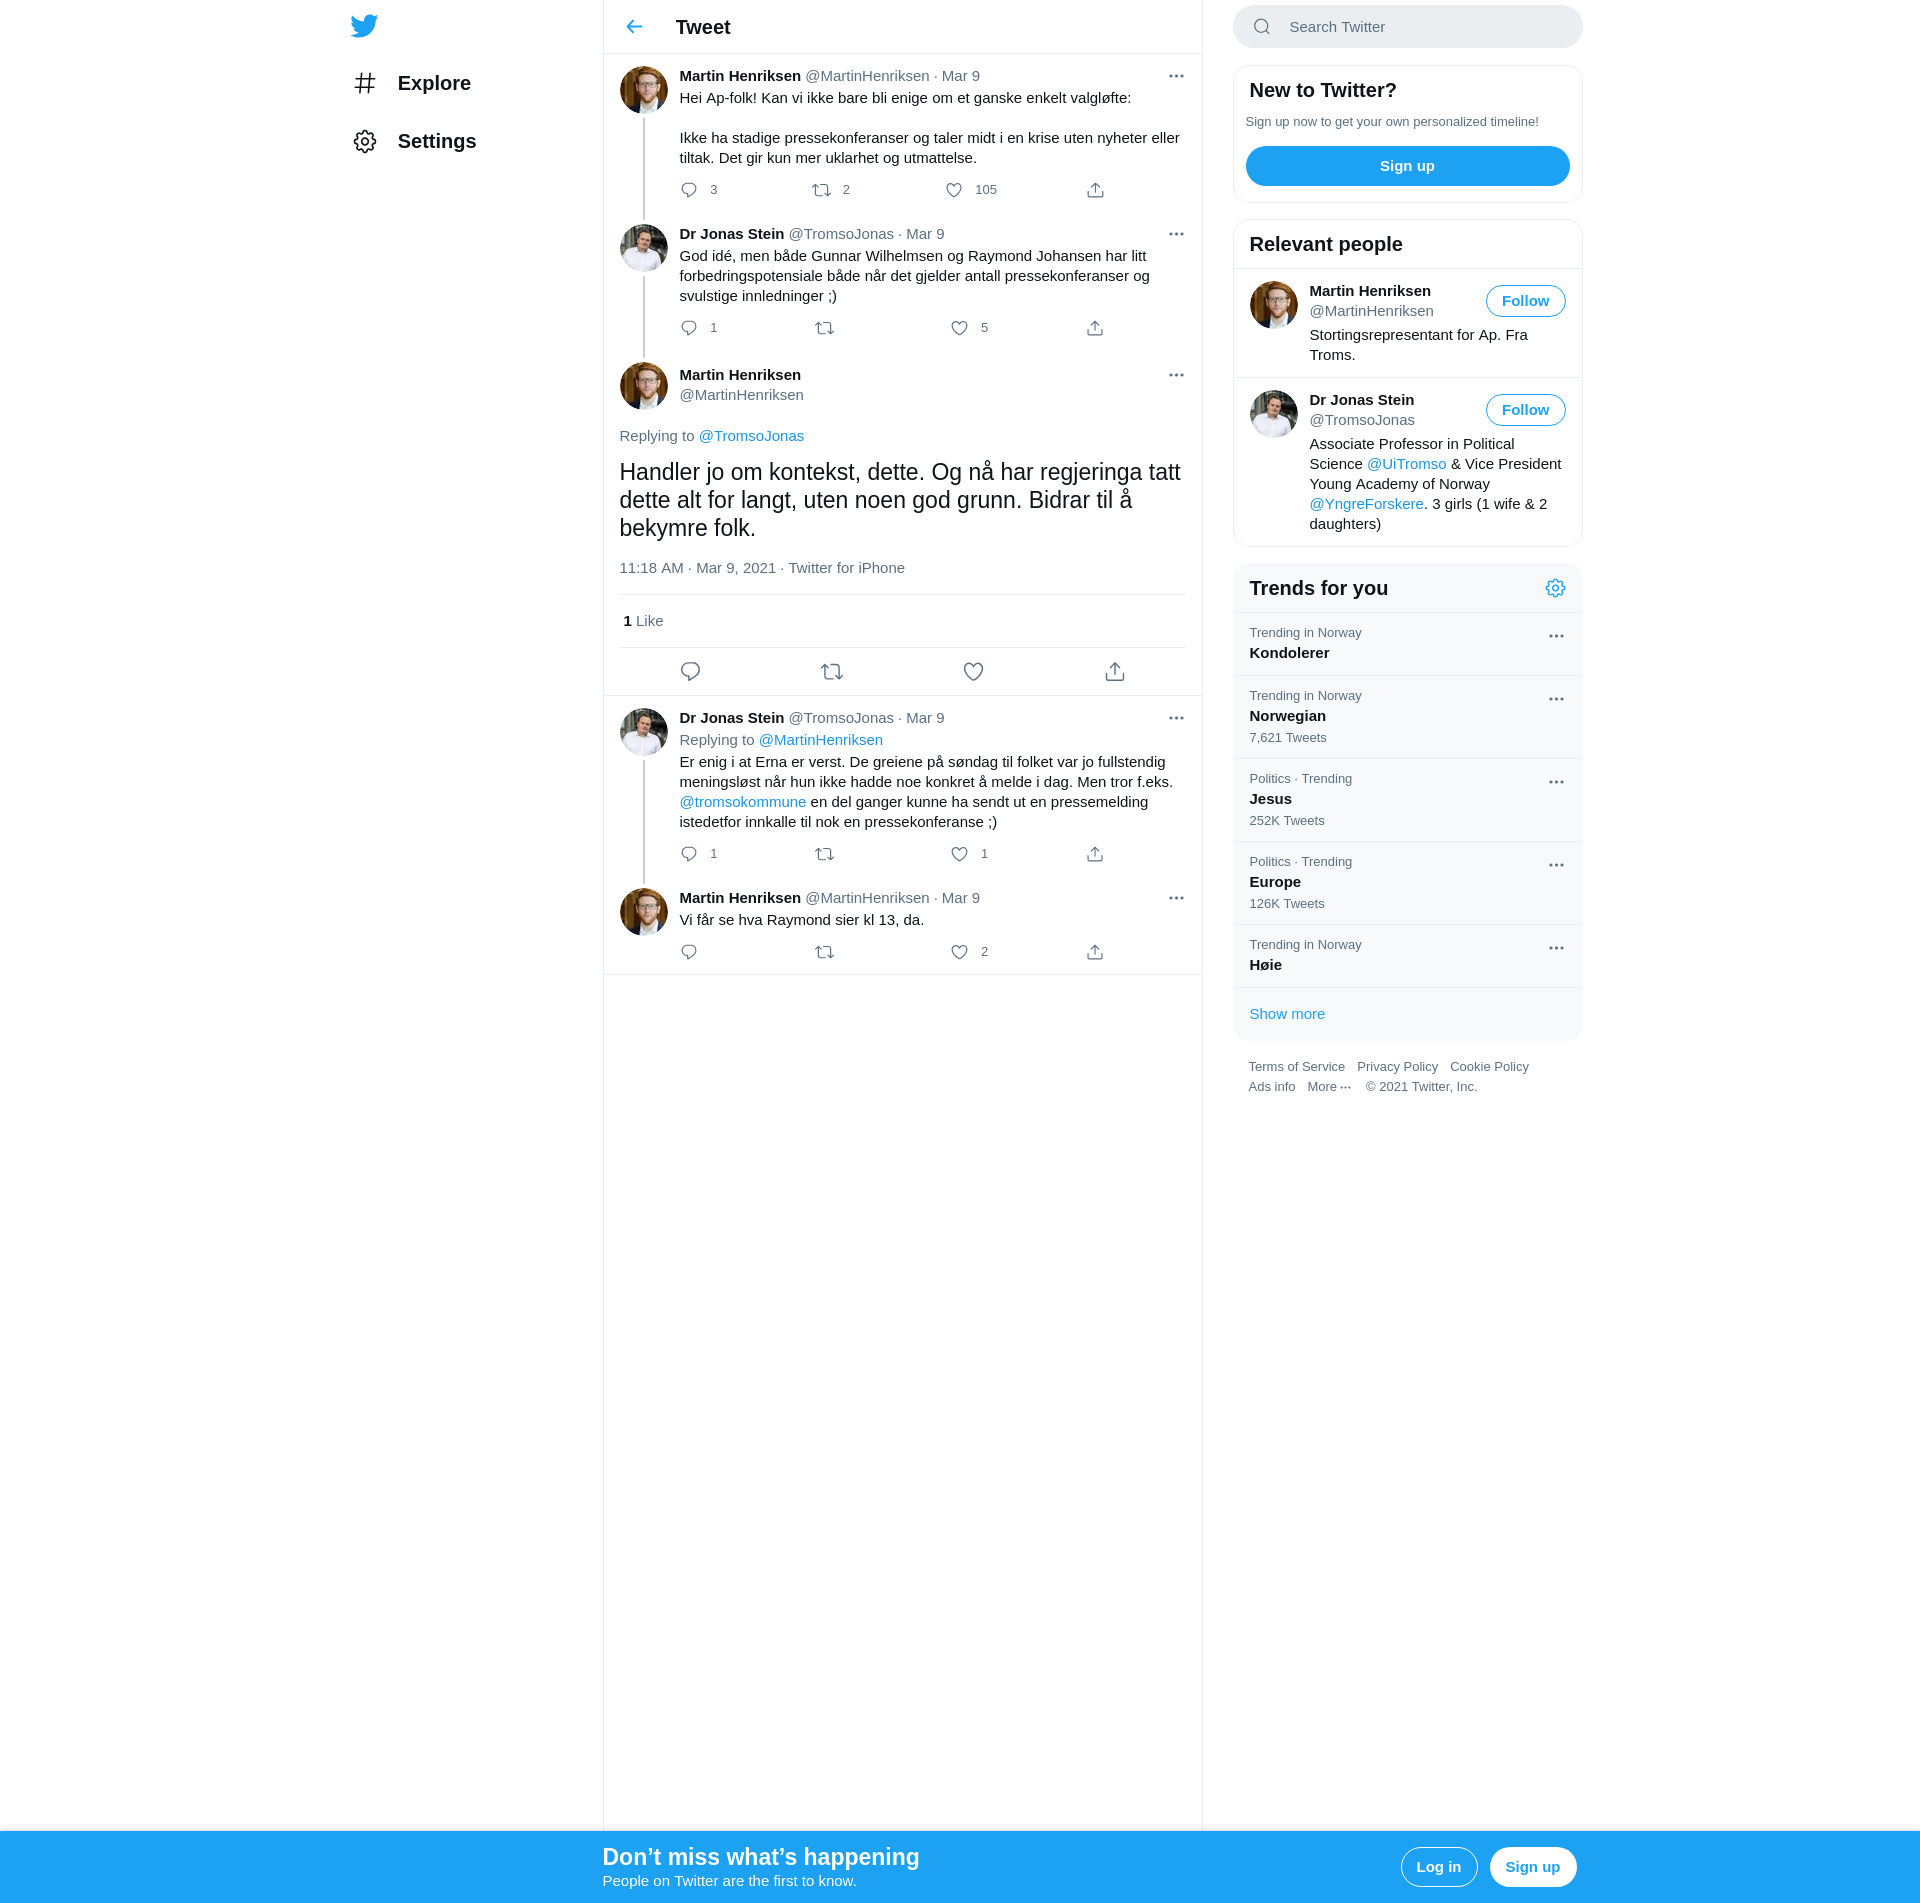Screen dimensions: 1920x1903
Task: Like the Vi får se hva Raymond tweet
Action: [959, 952]
